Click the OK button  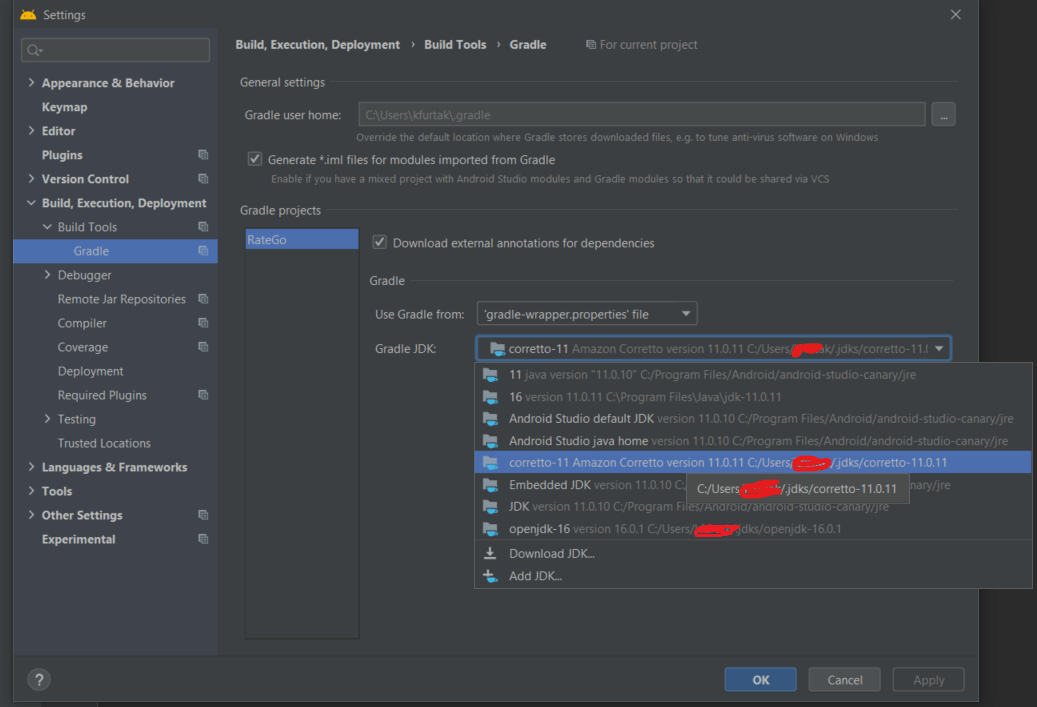(760, 680)
